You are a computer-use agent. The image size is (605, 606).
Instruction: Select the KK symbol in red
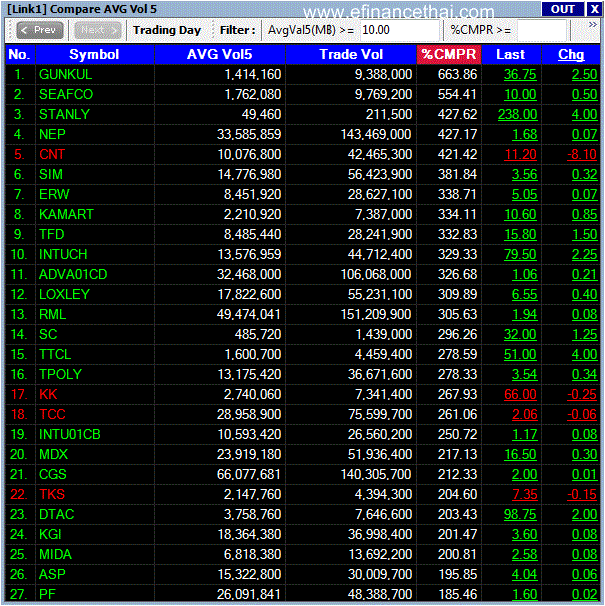pos(48,394)
